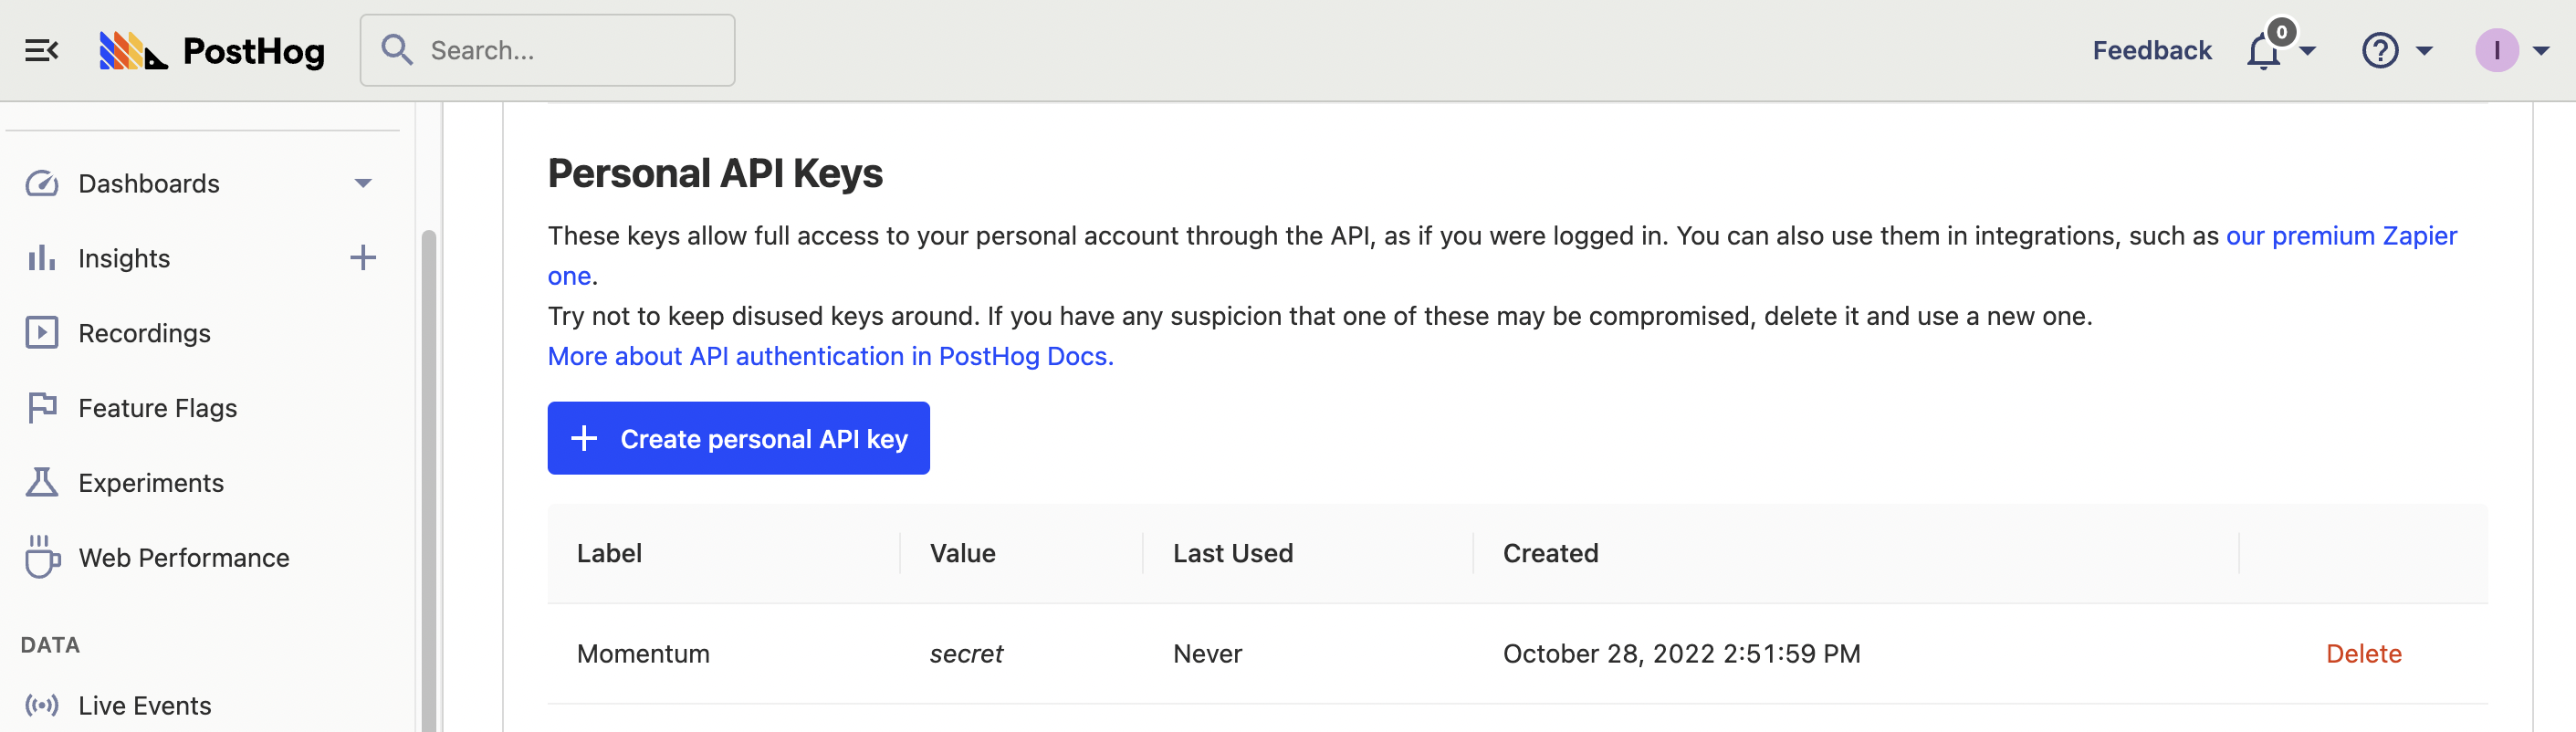Click the Experiments flask icon
This screenshot has width=2576, height=732.
42,483
